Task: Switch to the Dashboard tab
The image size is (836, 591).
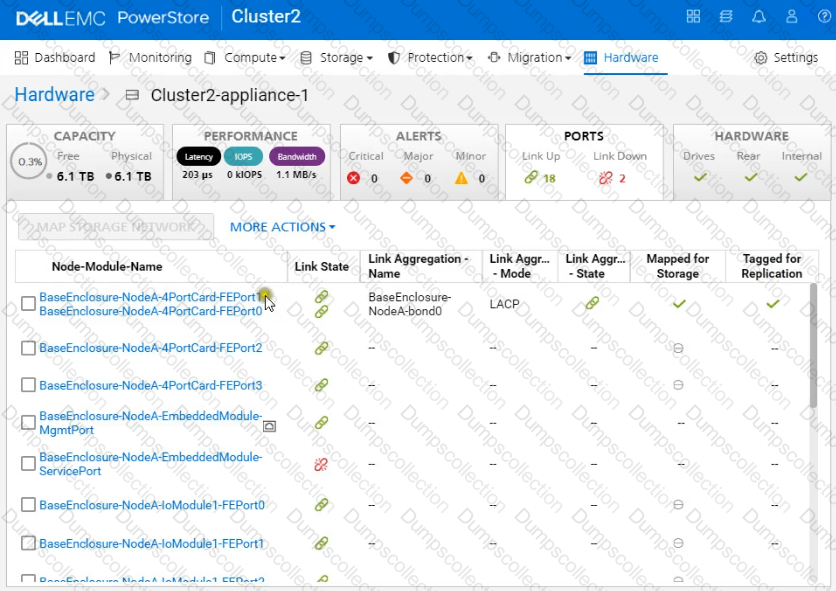Action: coord(55,58)
